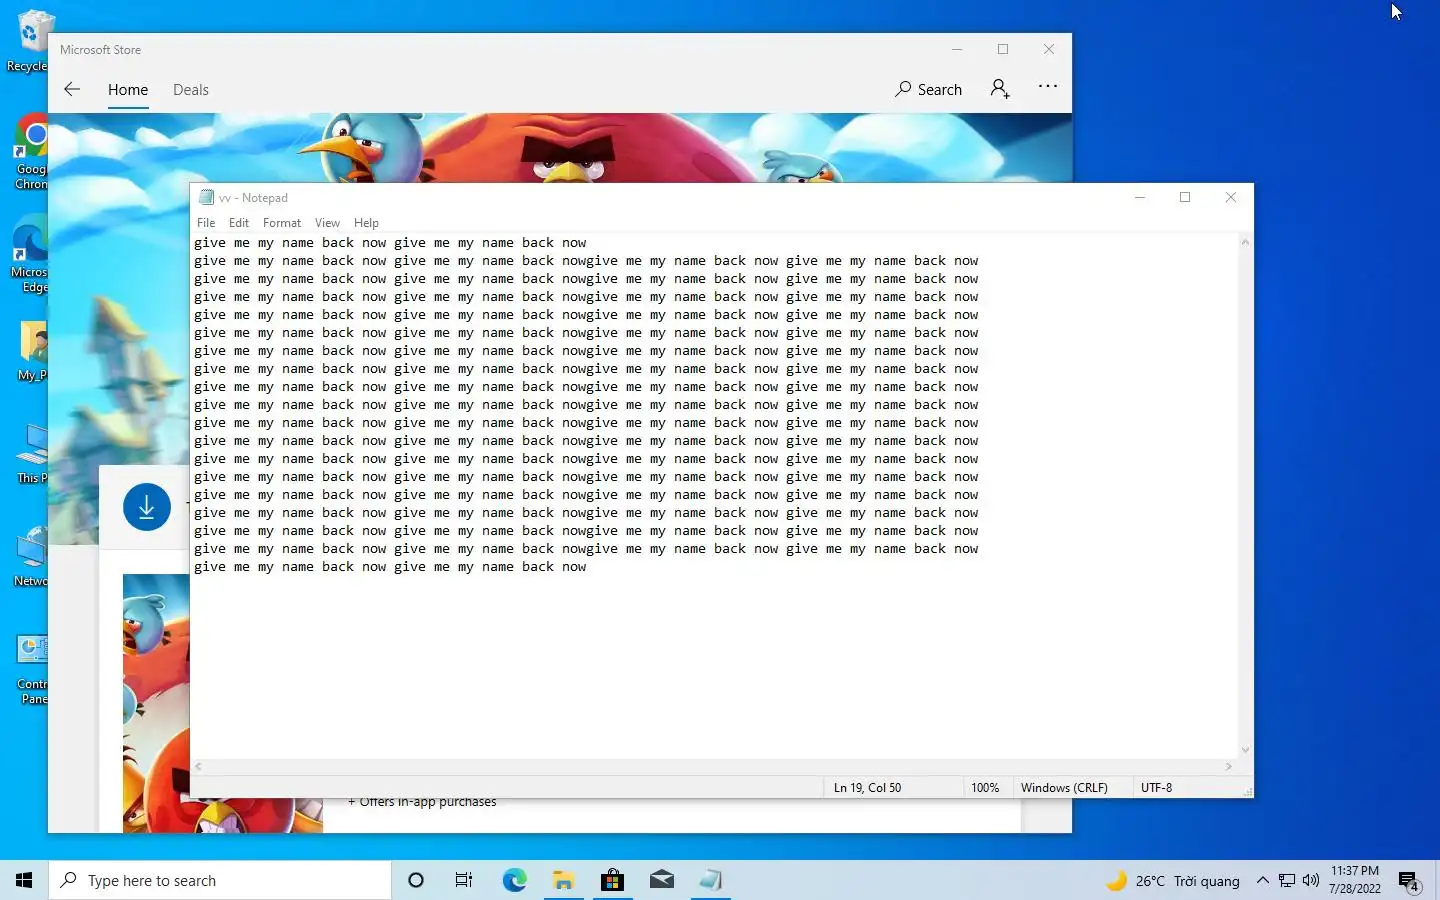The height and width of the screenshot is (900, 1440).
Task: Click Notepad vertical scrollbar down arrow
Action: 1245,750
